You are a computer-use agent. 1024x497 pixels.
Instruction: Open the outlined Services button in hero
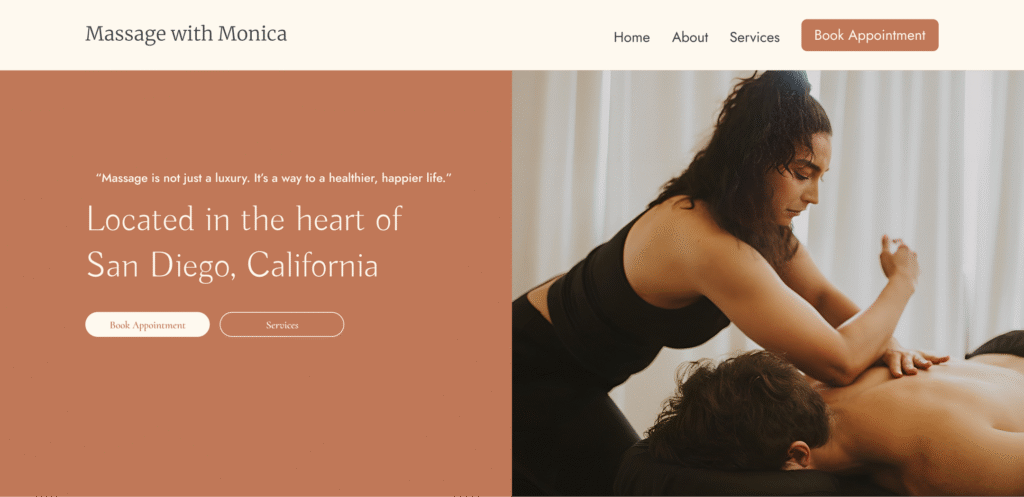pos(281,325)
